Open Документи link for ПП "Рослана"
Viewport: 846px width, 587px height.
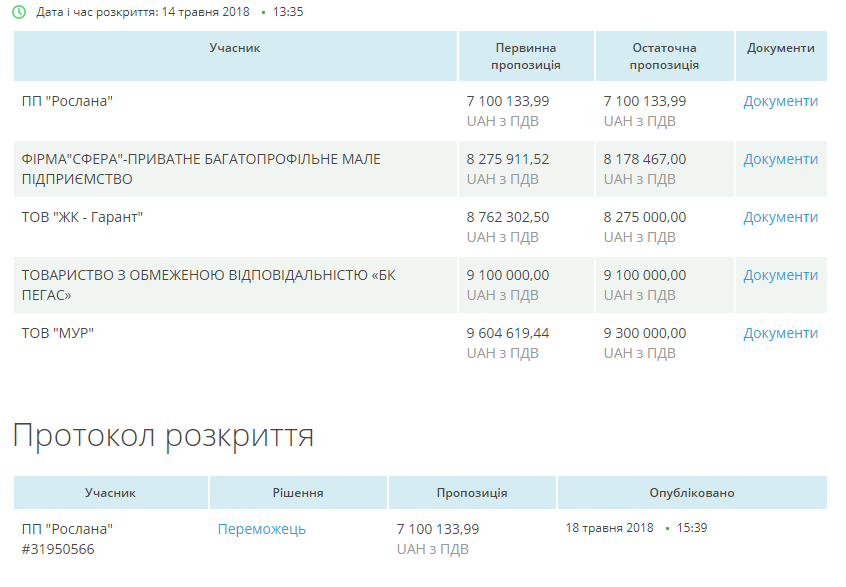(x=780, y=101)
